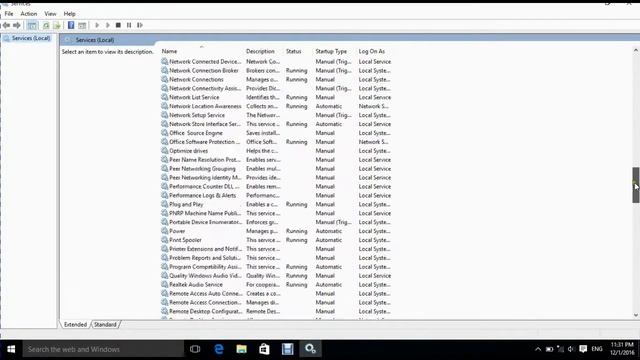Open the Action menu
The width and height of the screenshot is (640, 360).
pos(29,13)
